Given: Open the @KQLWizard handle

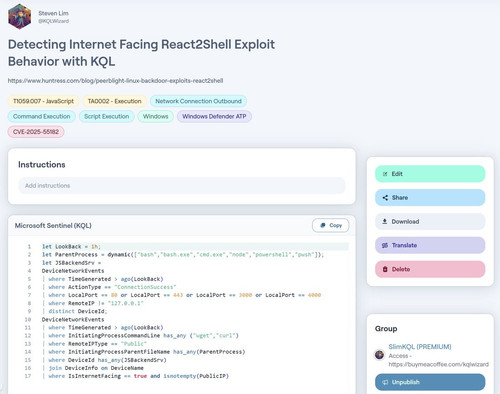Looking at the screenshot, I should (53, 21).
